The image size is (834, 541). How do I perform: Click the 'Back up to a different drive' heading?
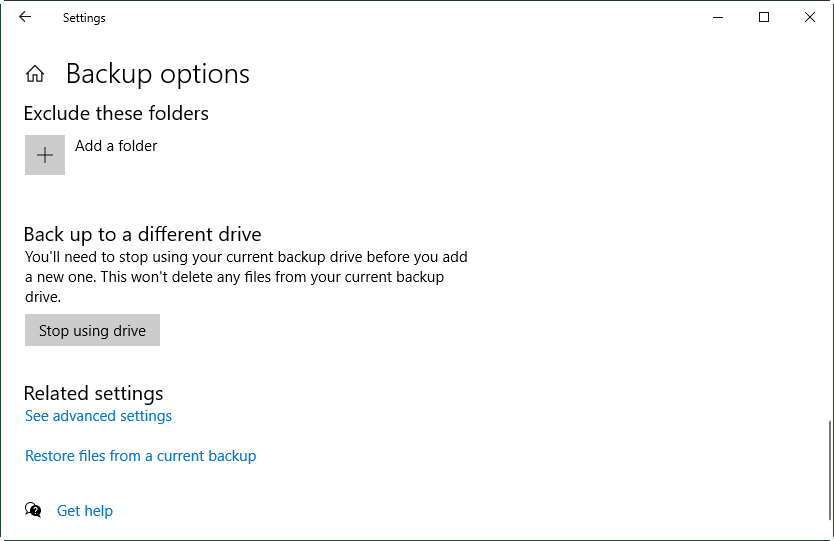tap(142, 235)
